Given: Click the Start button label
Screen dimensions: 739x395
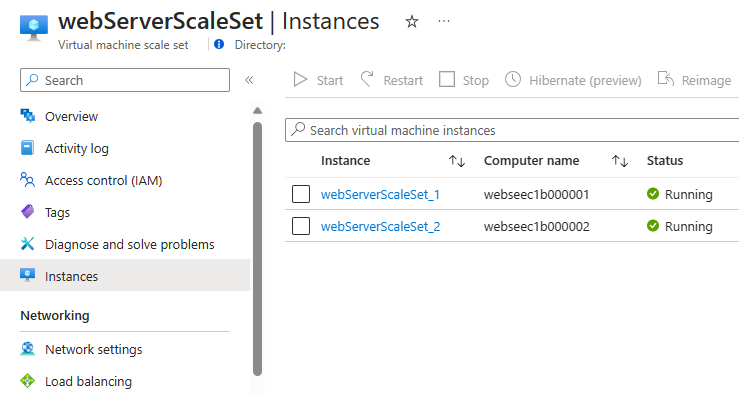Looking at the screenshot, I should (x=330, y=81).
